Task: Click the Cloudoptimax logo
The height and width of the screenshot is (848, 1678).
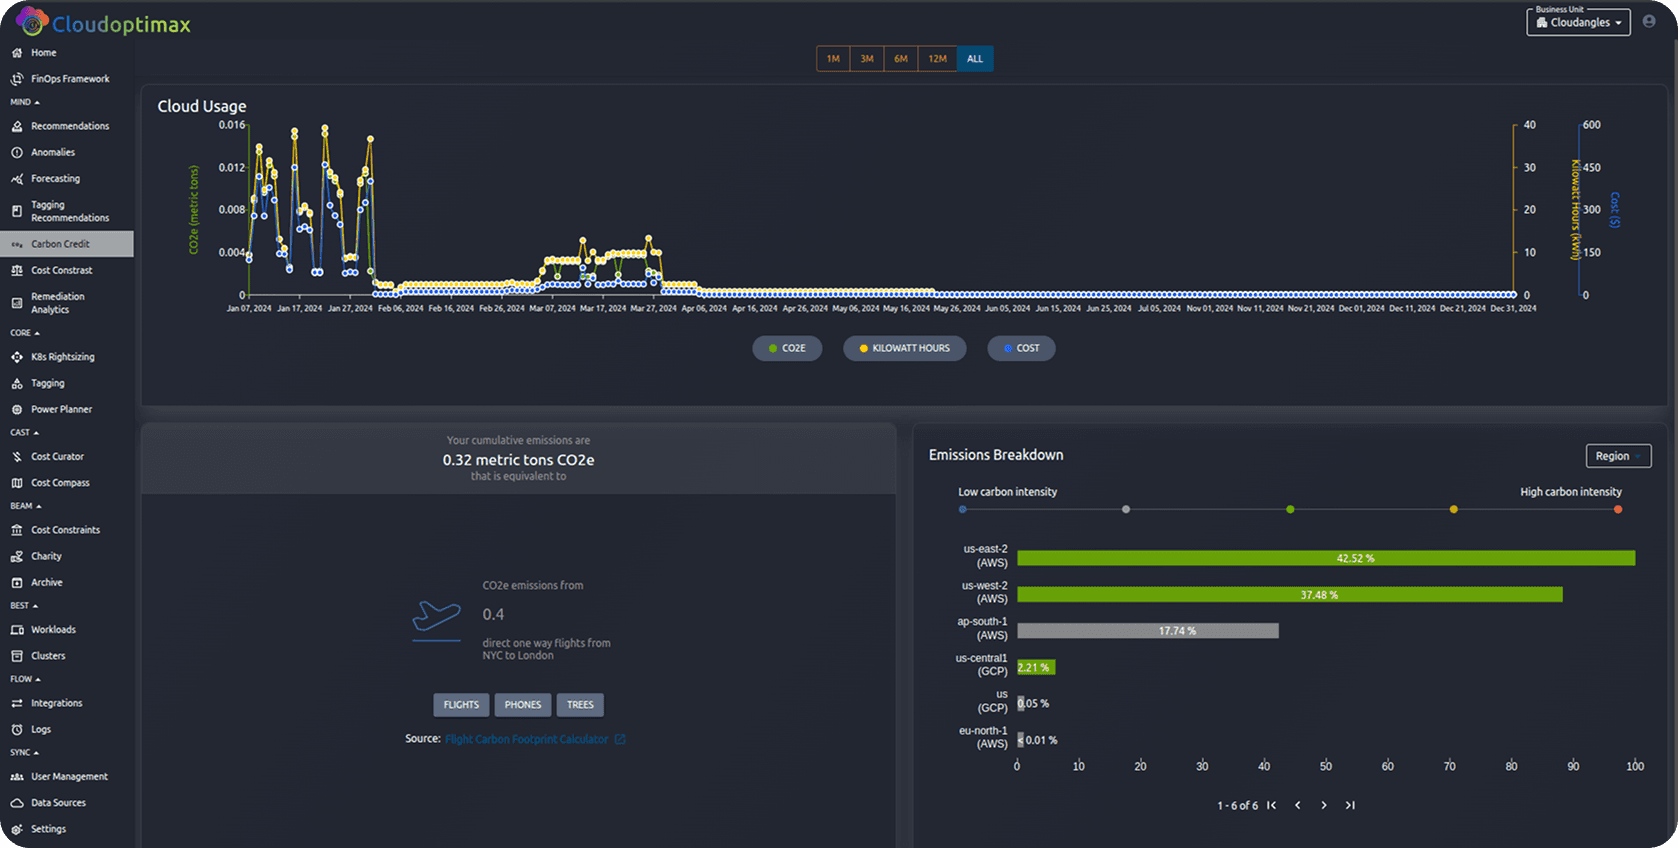Action: click(103, 22)
